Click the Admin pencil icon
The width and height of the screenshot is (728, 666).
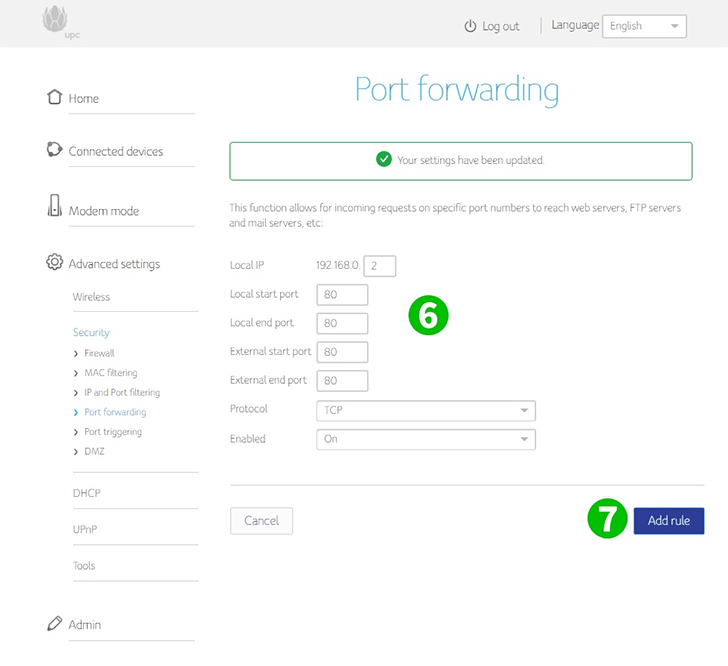[x=54, y=623]
